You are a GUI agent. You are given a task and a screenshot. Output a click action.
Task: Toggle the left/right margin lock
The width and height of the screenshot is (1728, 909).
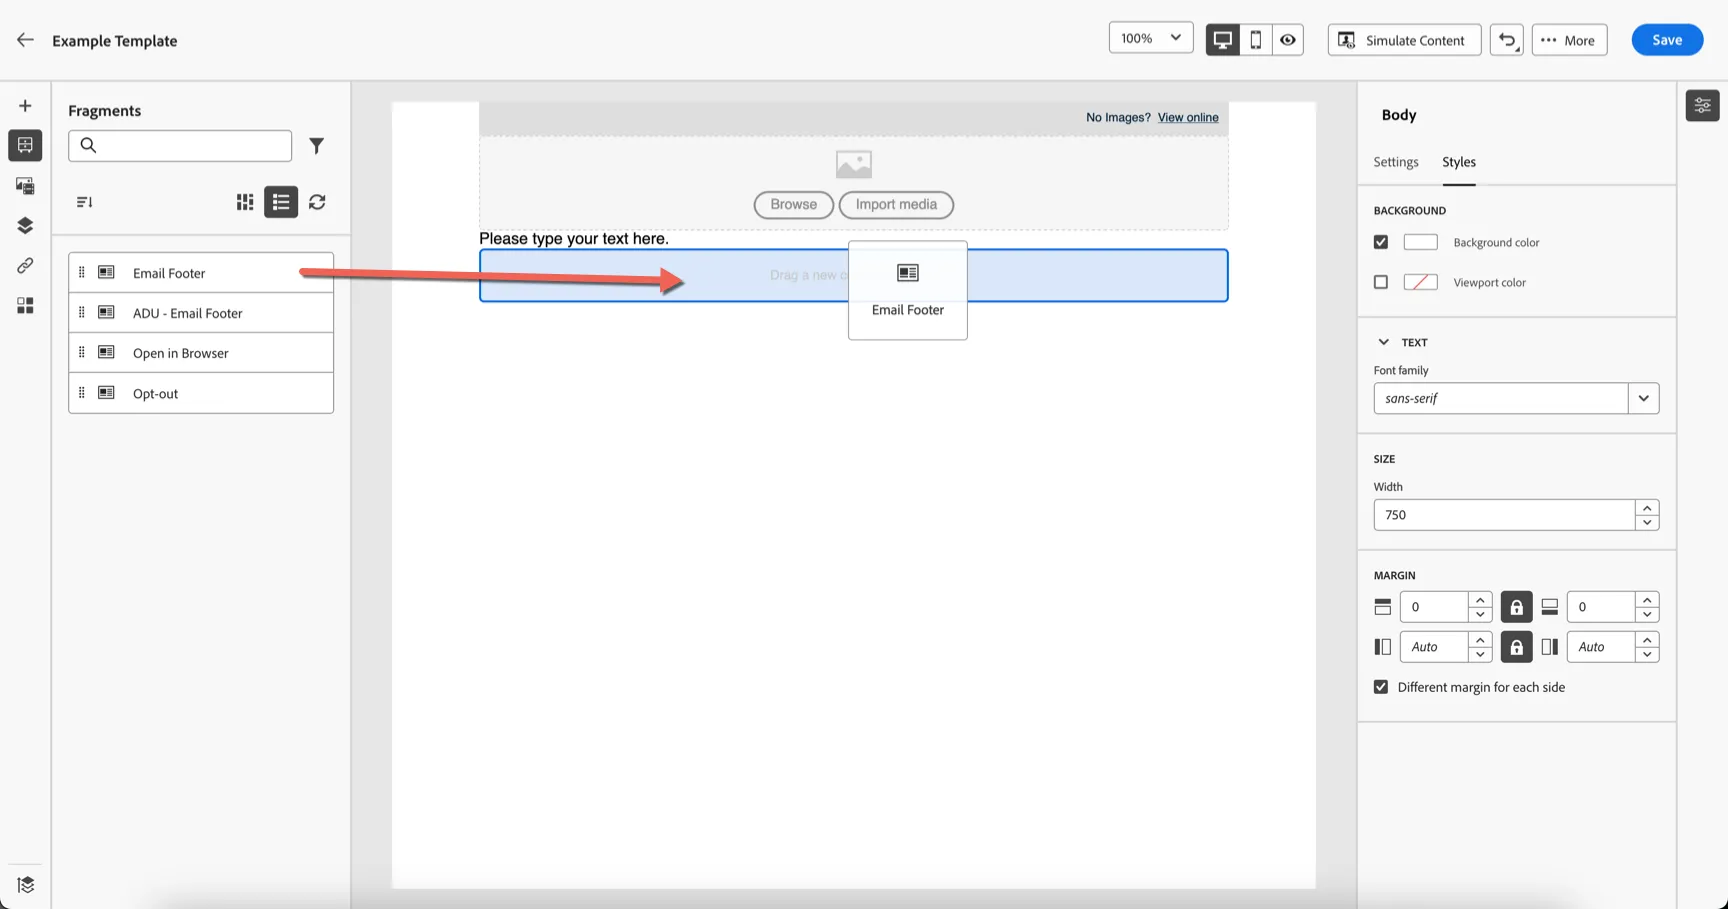click(x=1516, y=647)
